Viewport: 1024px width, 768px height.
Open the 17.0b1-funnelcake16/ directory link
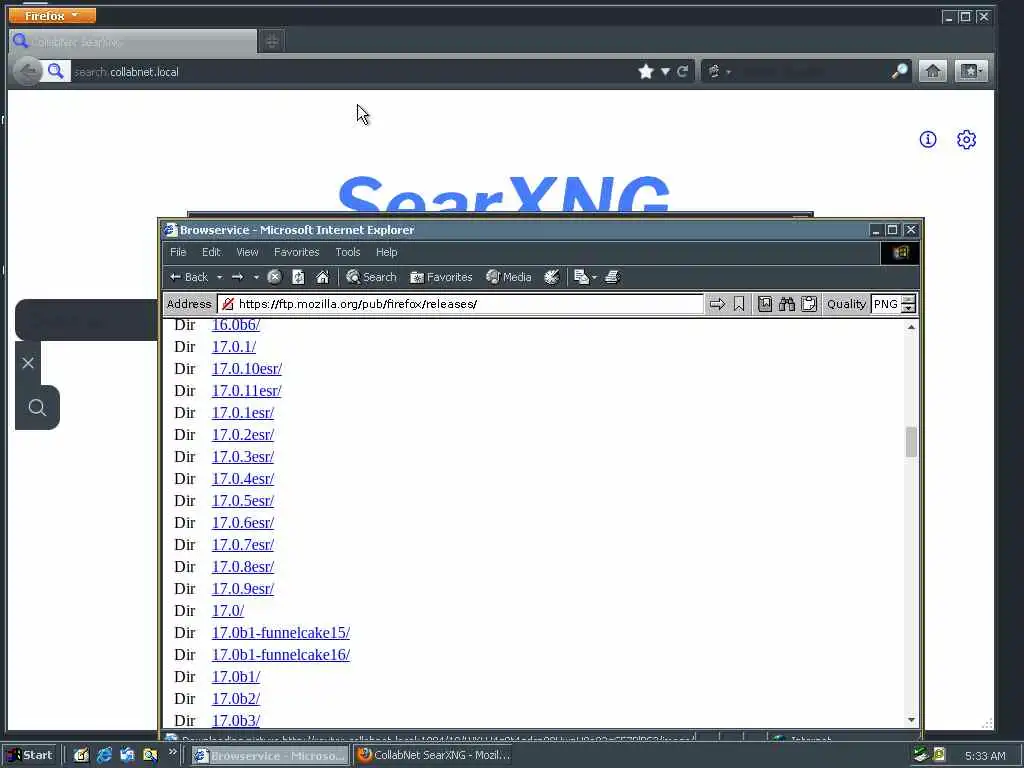click(281, 654)
